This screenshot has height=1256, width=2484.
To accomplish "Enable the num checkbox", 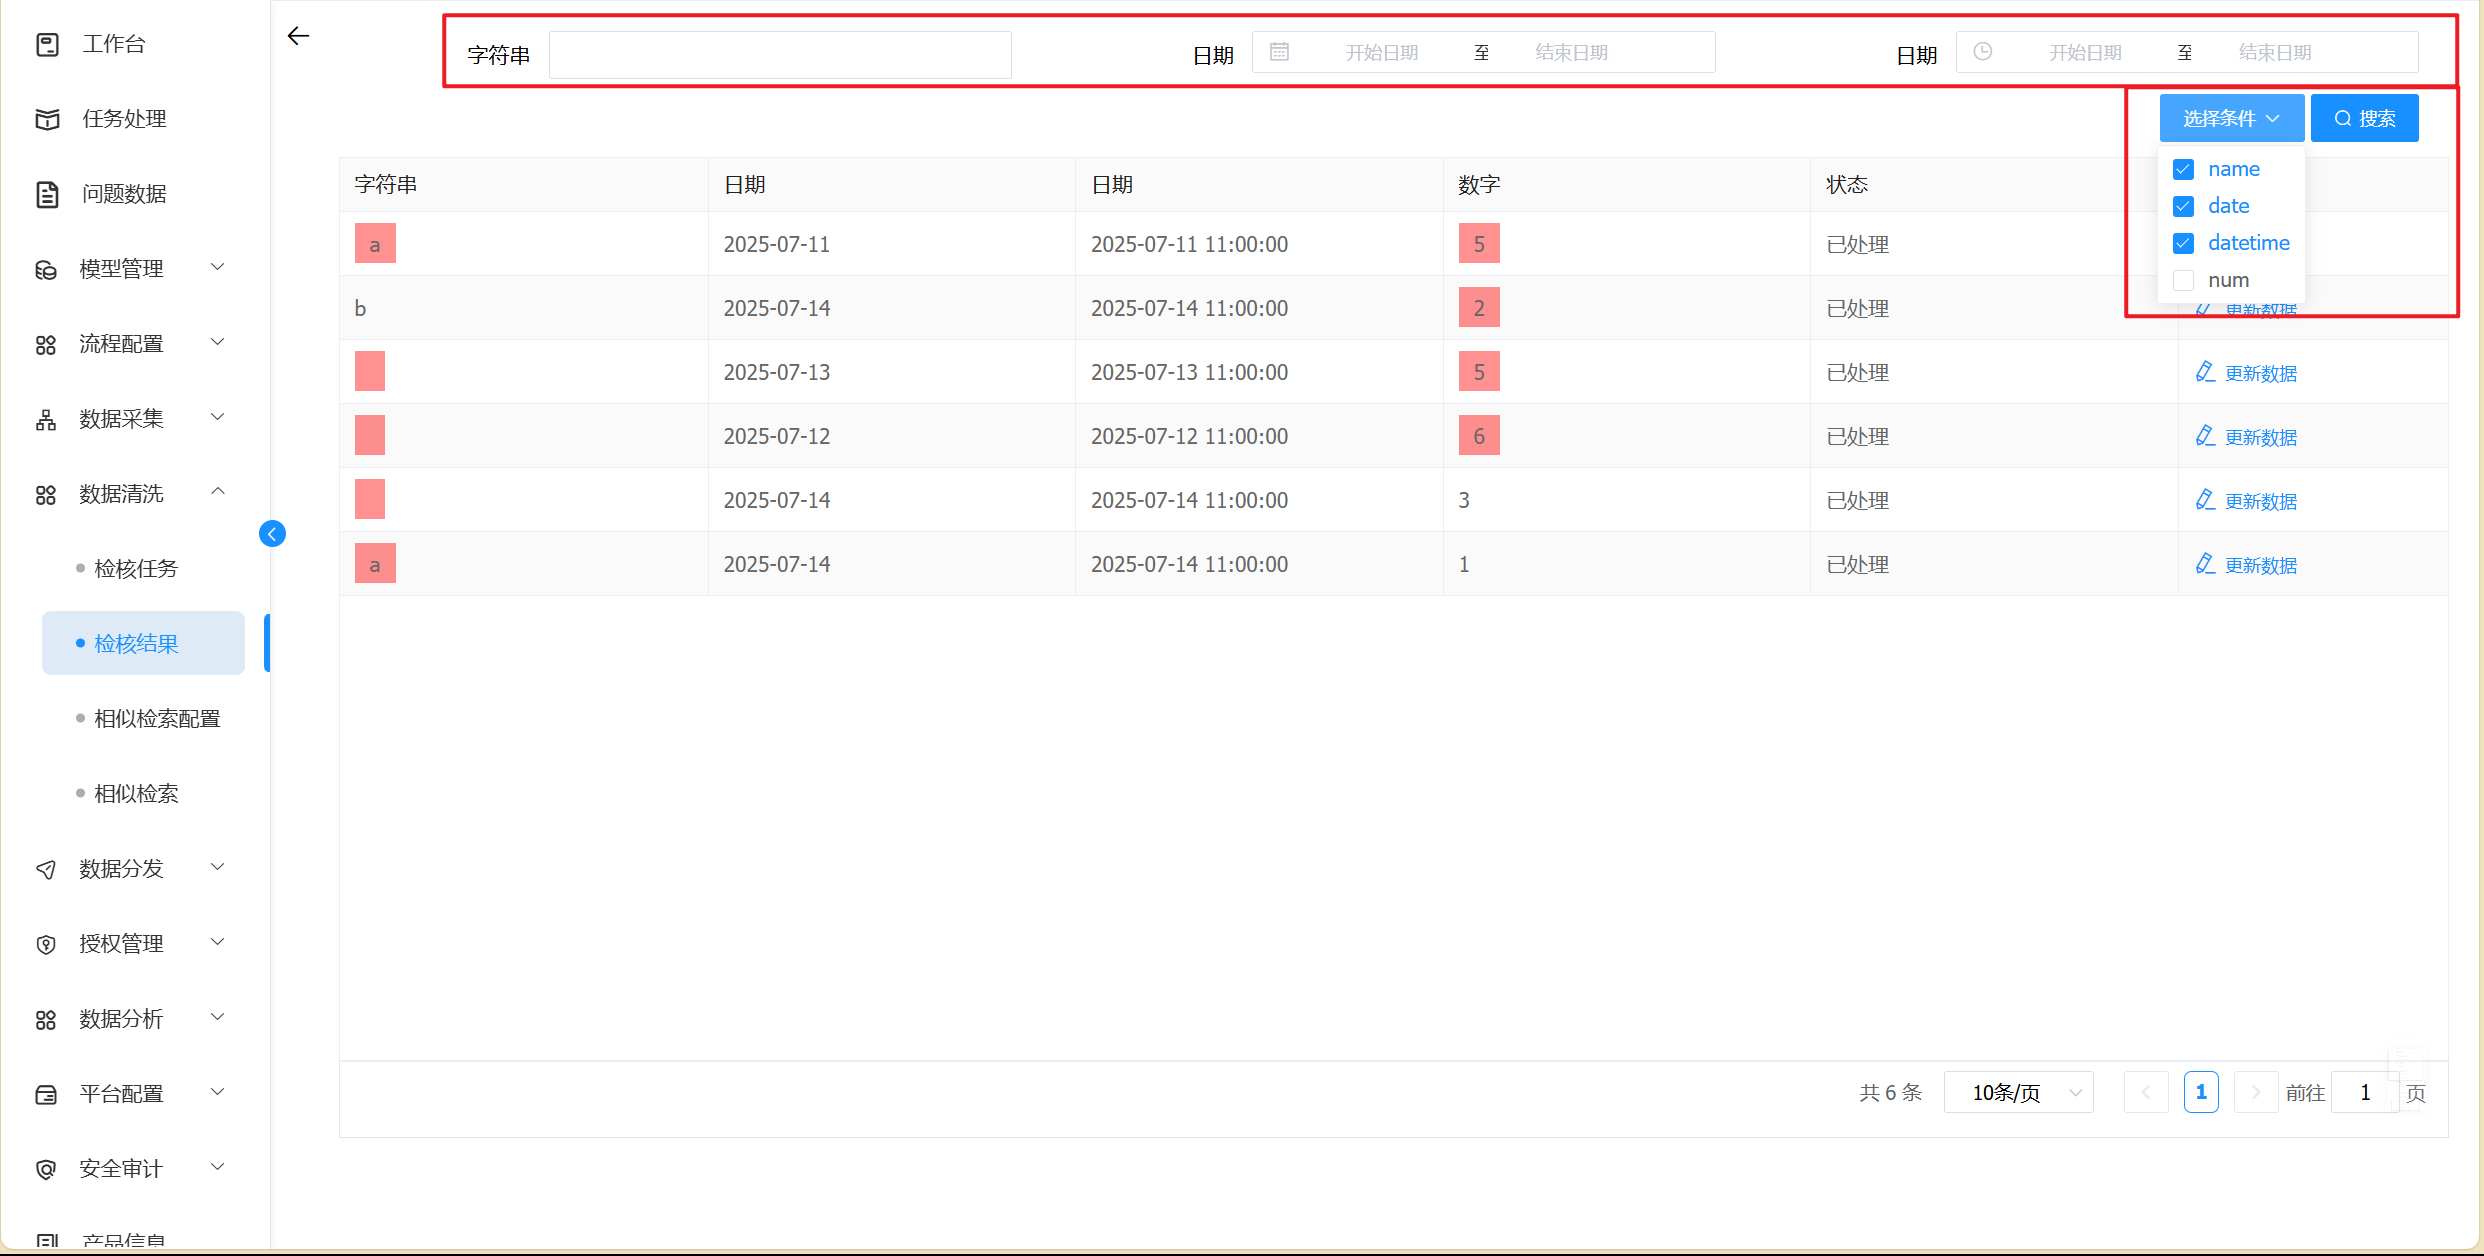I will click(x=2183, y=280).
